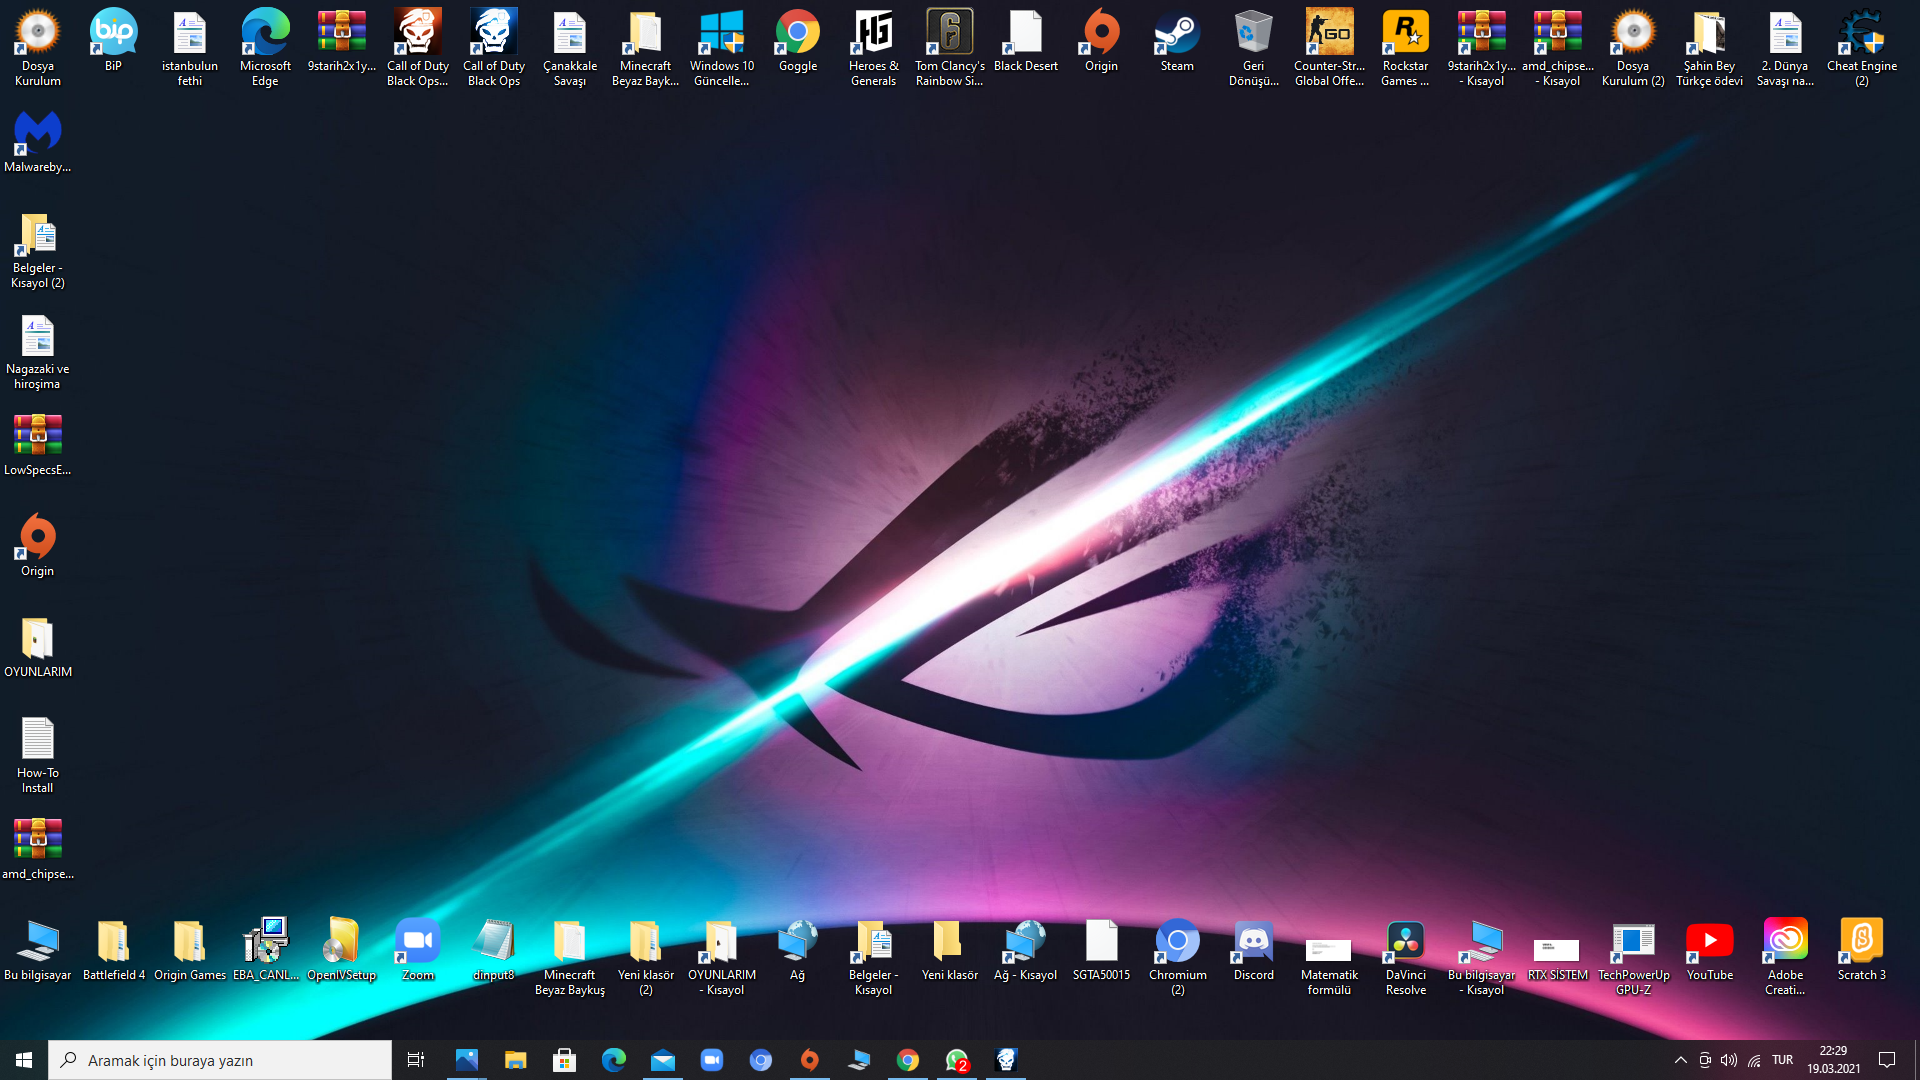Click the Malwarebytes desktop shortcut

(x=37, y=140)
